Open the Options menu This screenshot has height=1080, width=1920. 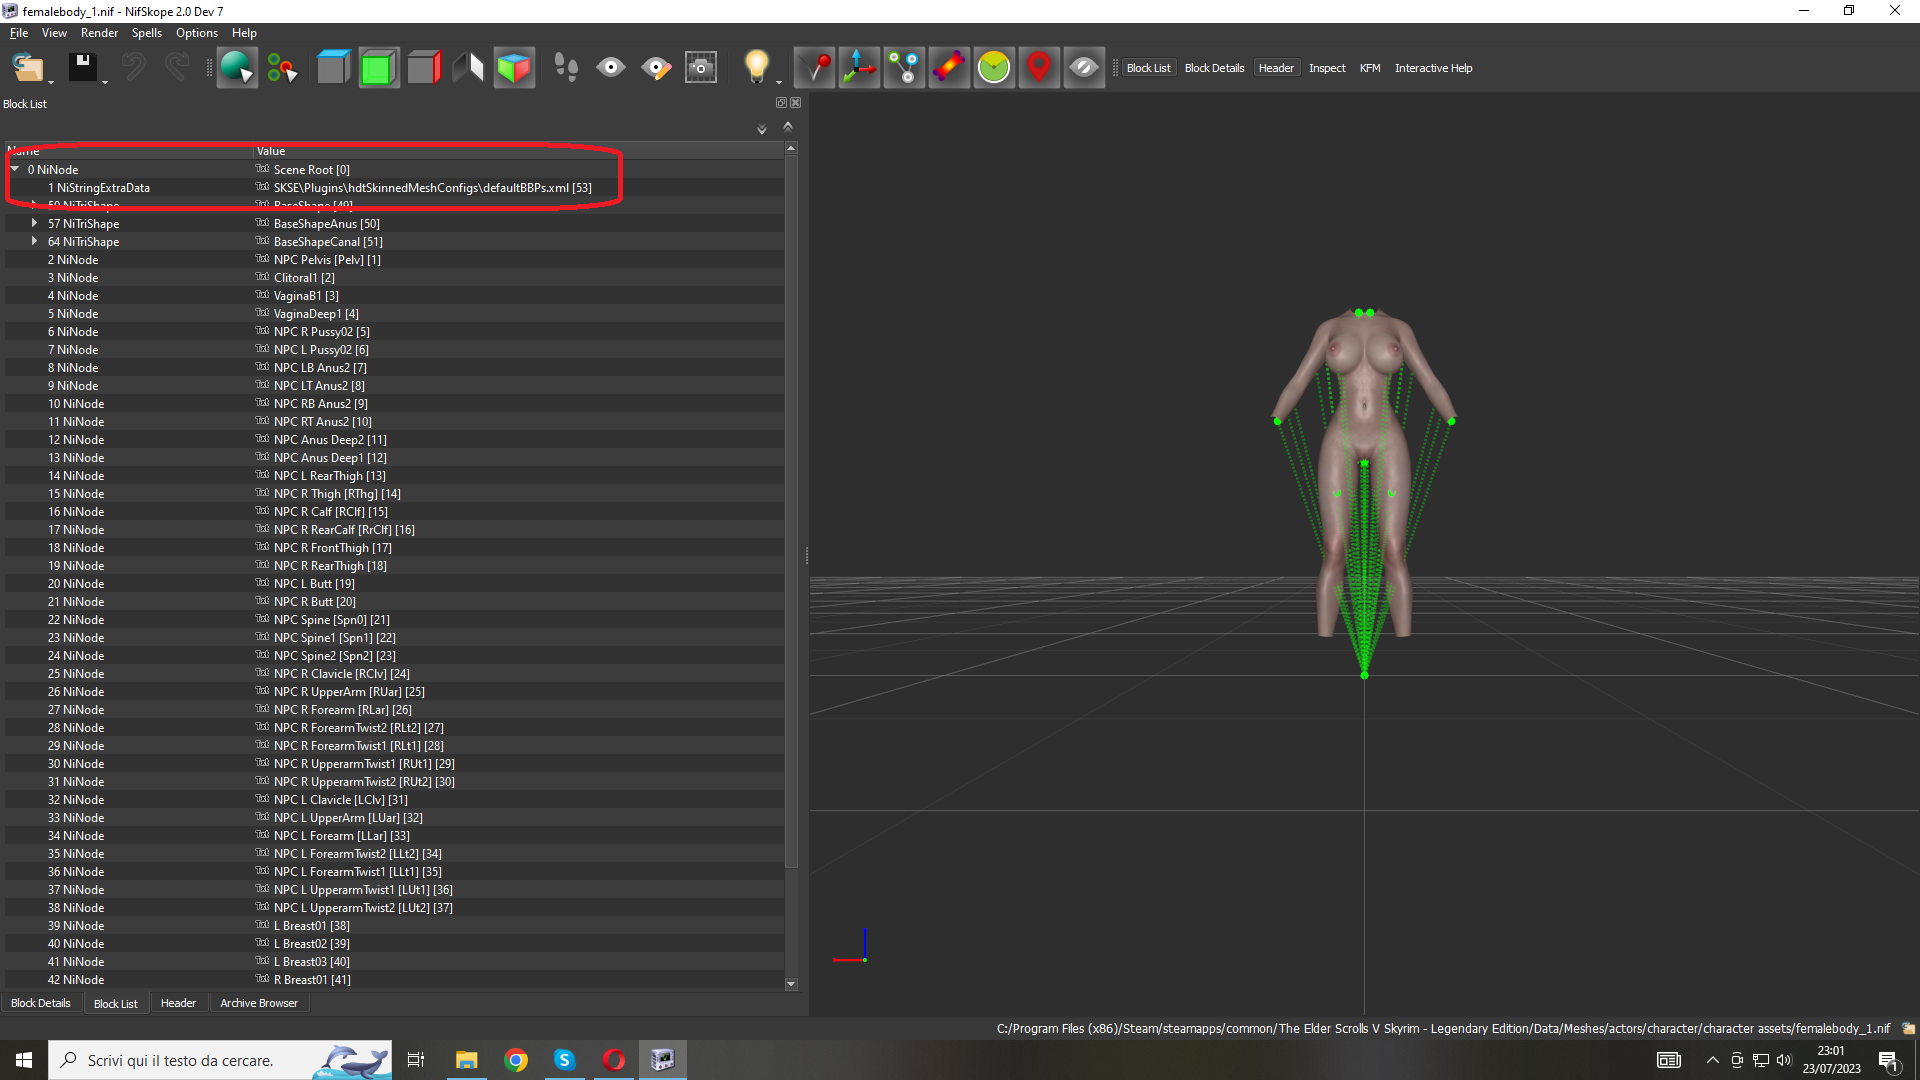point(197,33)
